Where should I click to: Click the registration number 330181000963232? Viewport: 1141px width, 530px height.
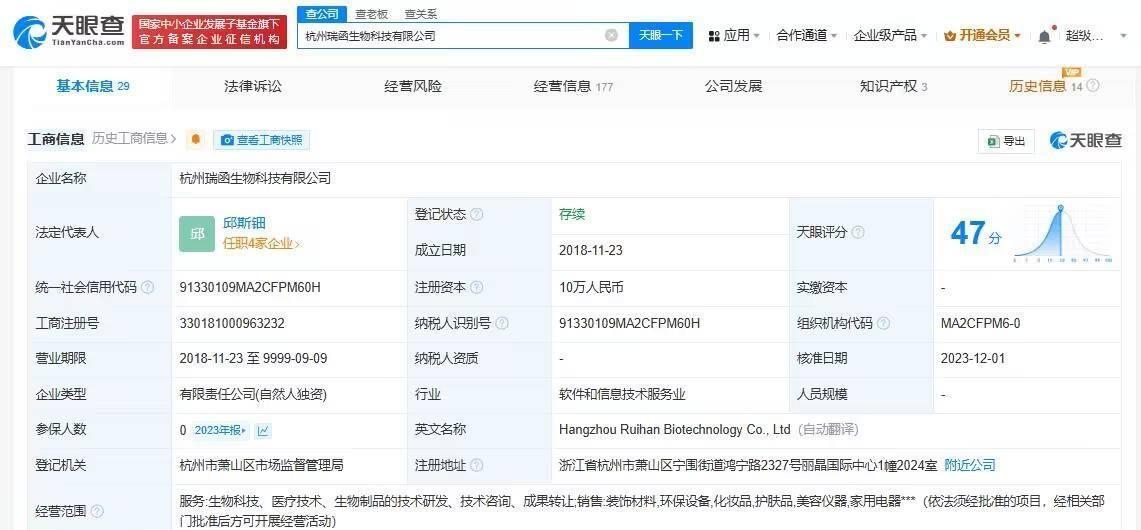(x=232, y=323)
